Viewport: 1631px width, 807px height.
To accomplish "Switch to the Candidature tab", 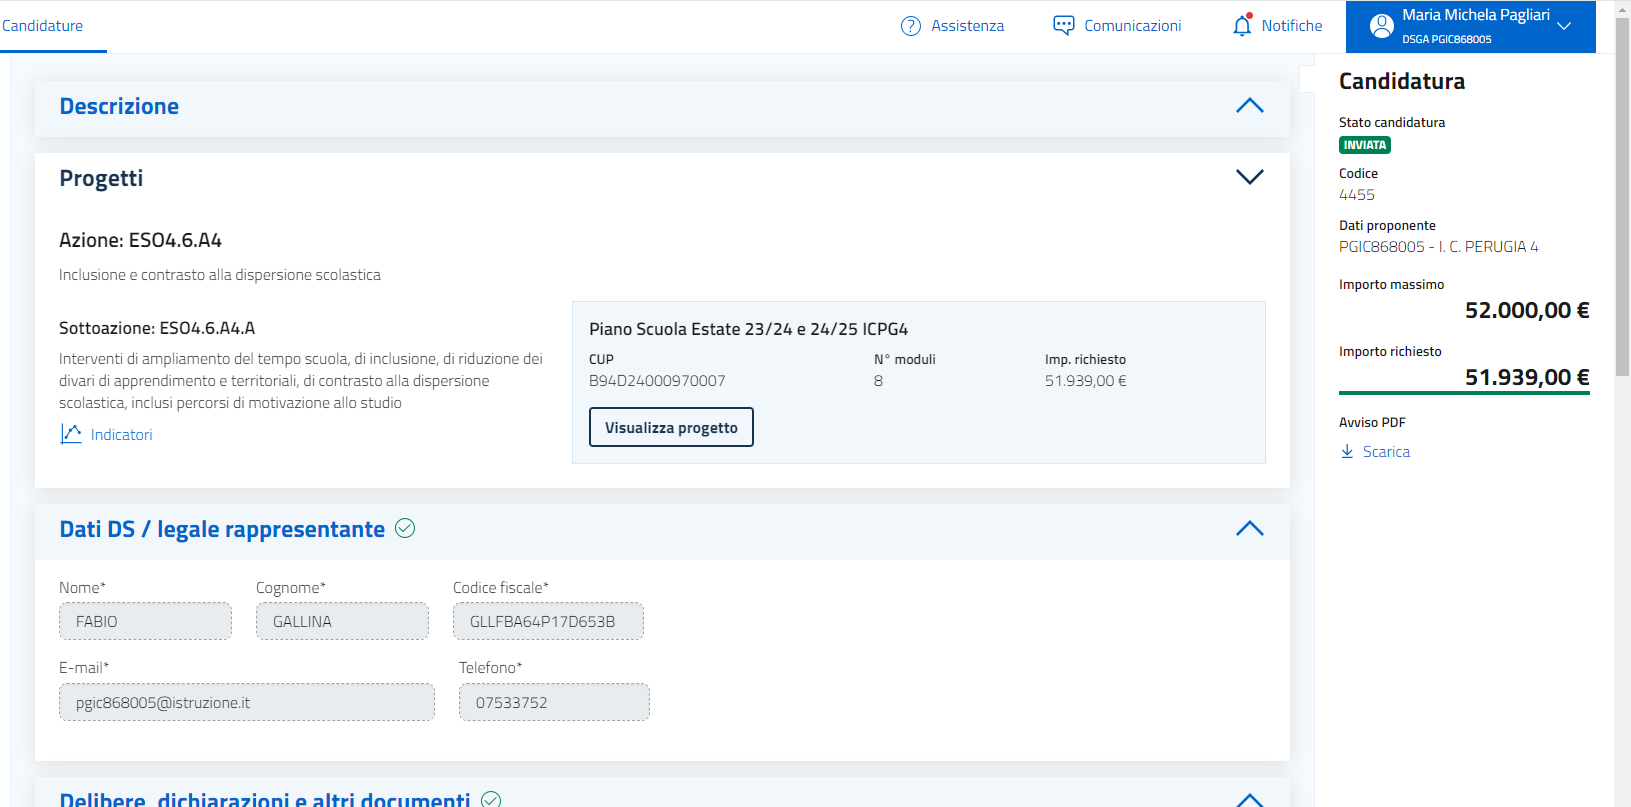I will [x=43, y=26].
